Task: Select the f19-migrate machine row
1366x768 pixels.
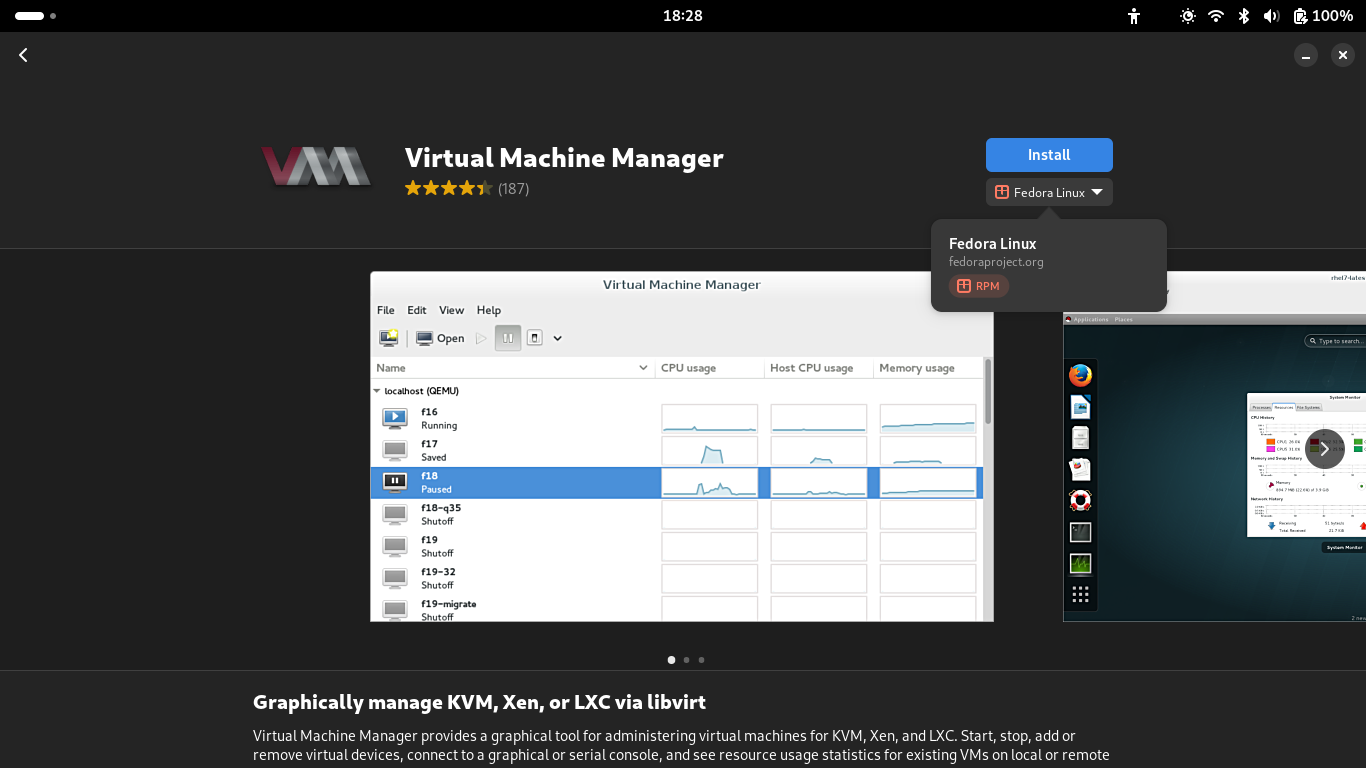Action: pos(677,608)
